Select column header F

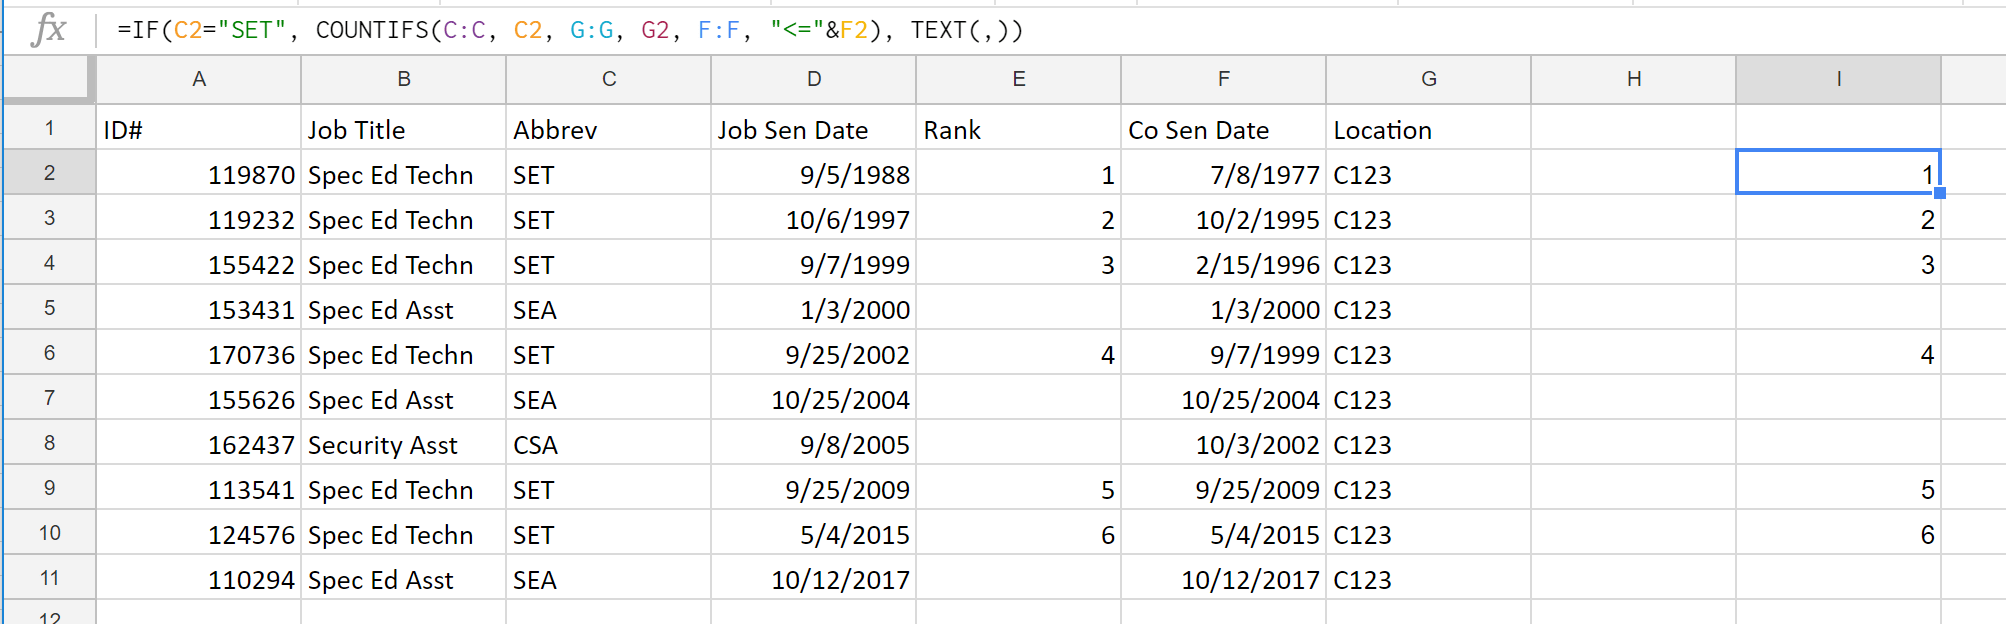click(1223, 79)
